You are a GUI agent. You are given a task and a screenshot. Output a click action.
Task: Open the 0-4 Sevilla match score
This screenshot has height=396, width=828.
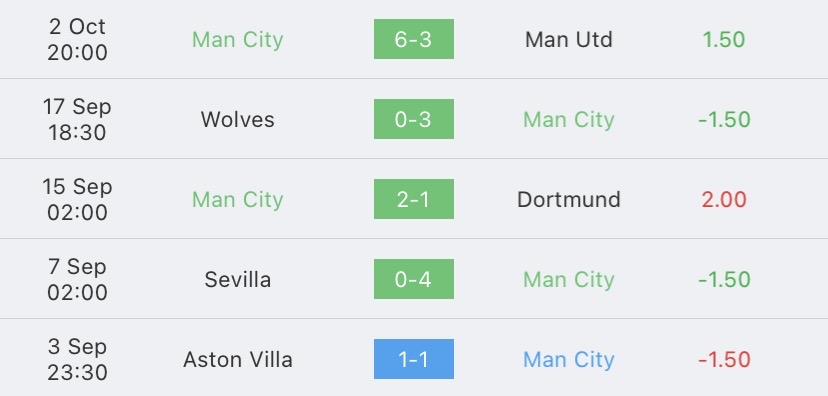(413, 279)
